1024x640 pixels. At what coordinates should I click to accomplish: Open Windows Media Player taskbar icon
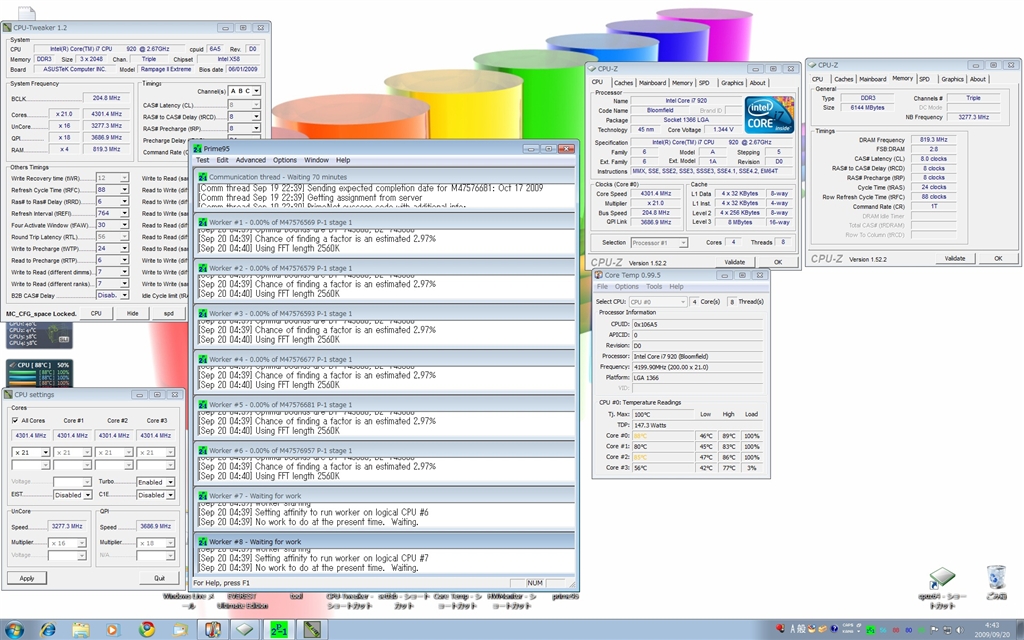point(113,629)
